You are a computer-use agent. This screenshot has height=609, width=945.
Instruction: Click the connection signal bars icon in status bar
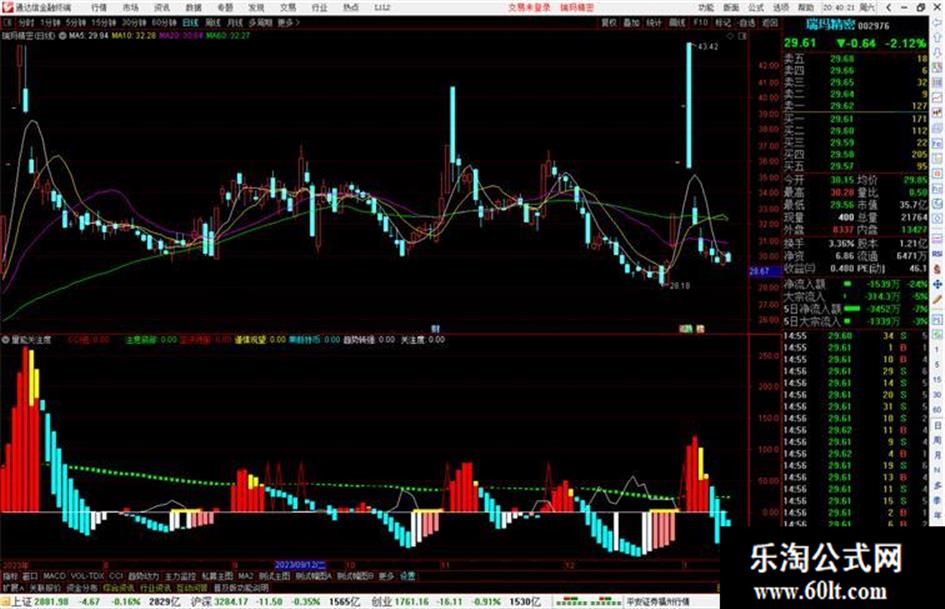(587, 601)
